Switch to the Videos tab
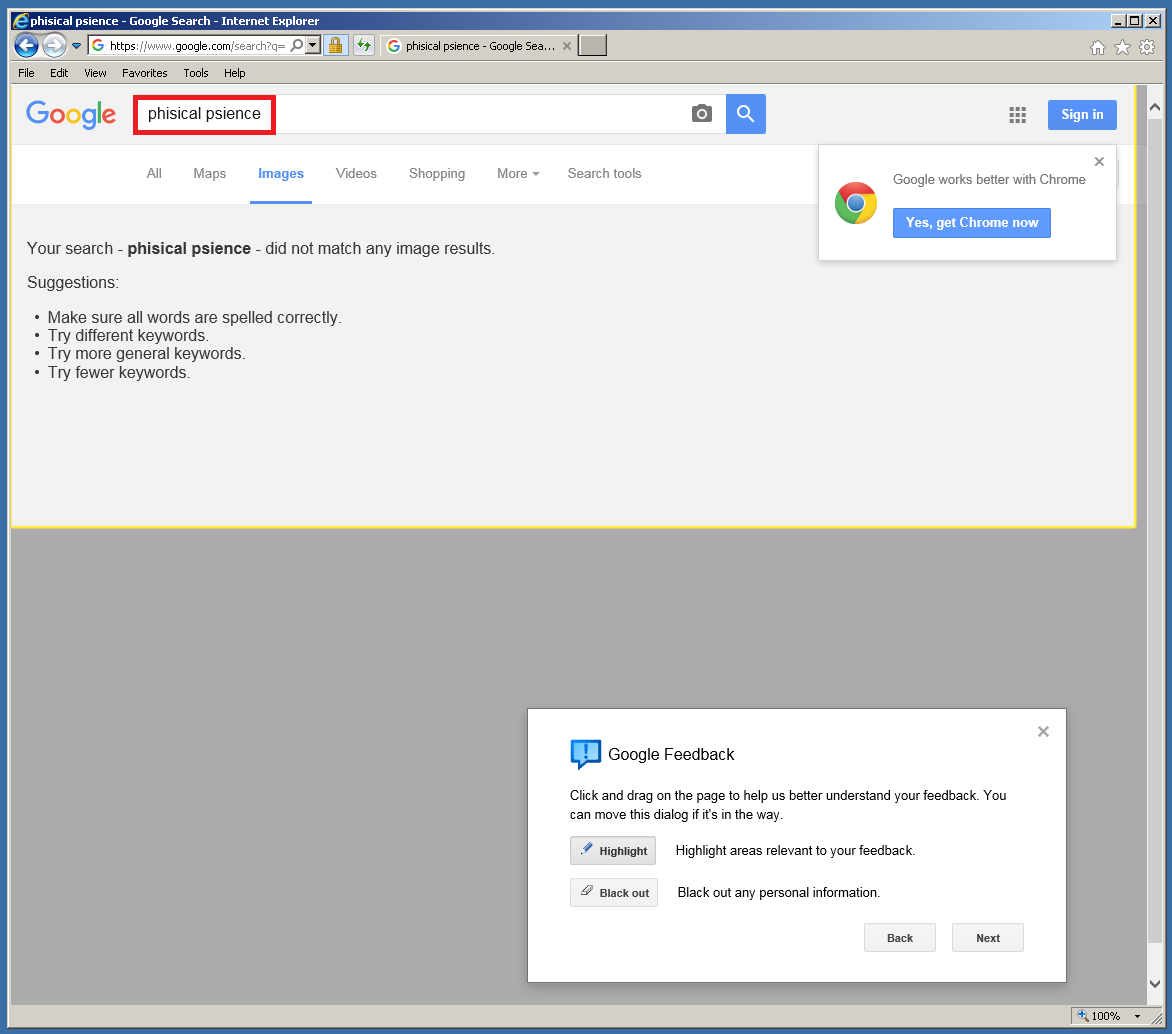Screen dimensions: 1172x1034 pos(357,173)
